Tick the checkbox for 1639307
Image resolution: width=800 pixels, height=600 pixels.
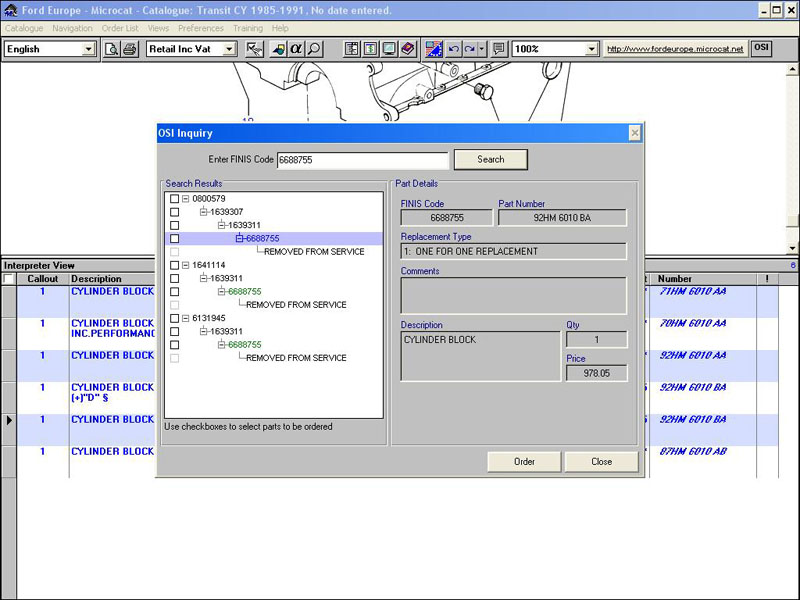point(174,212)
